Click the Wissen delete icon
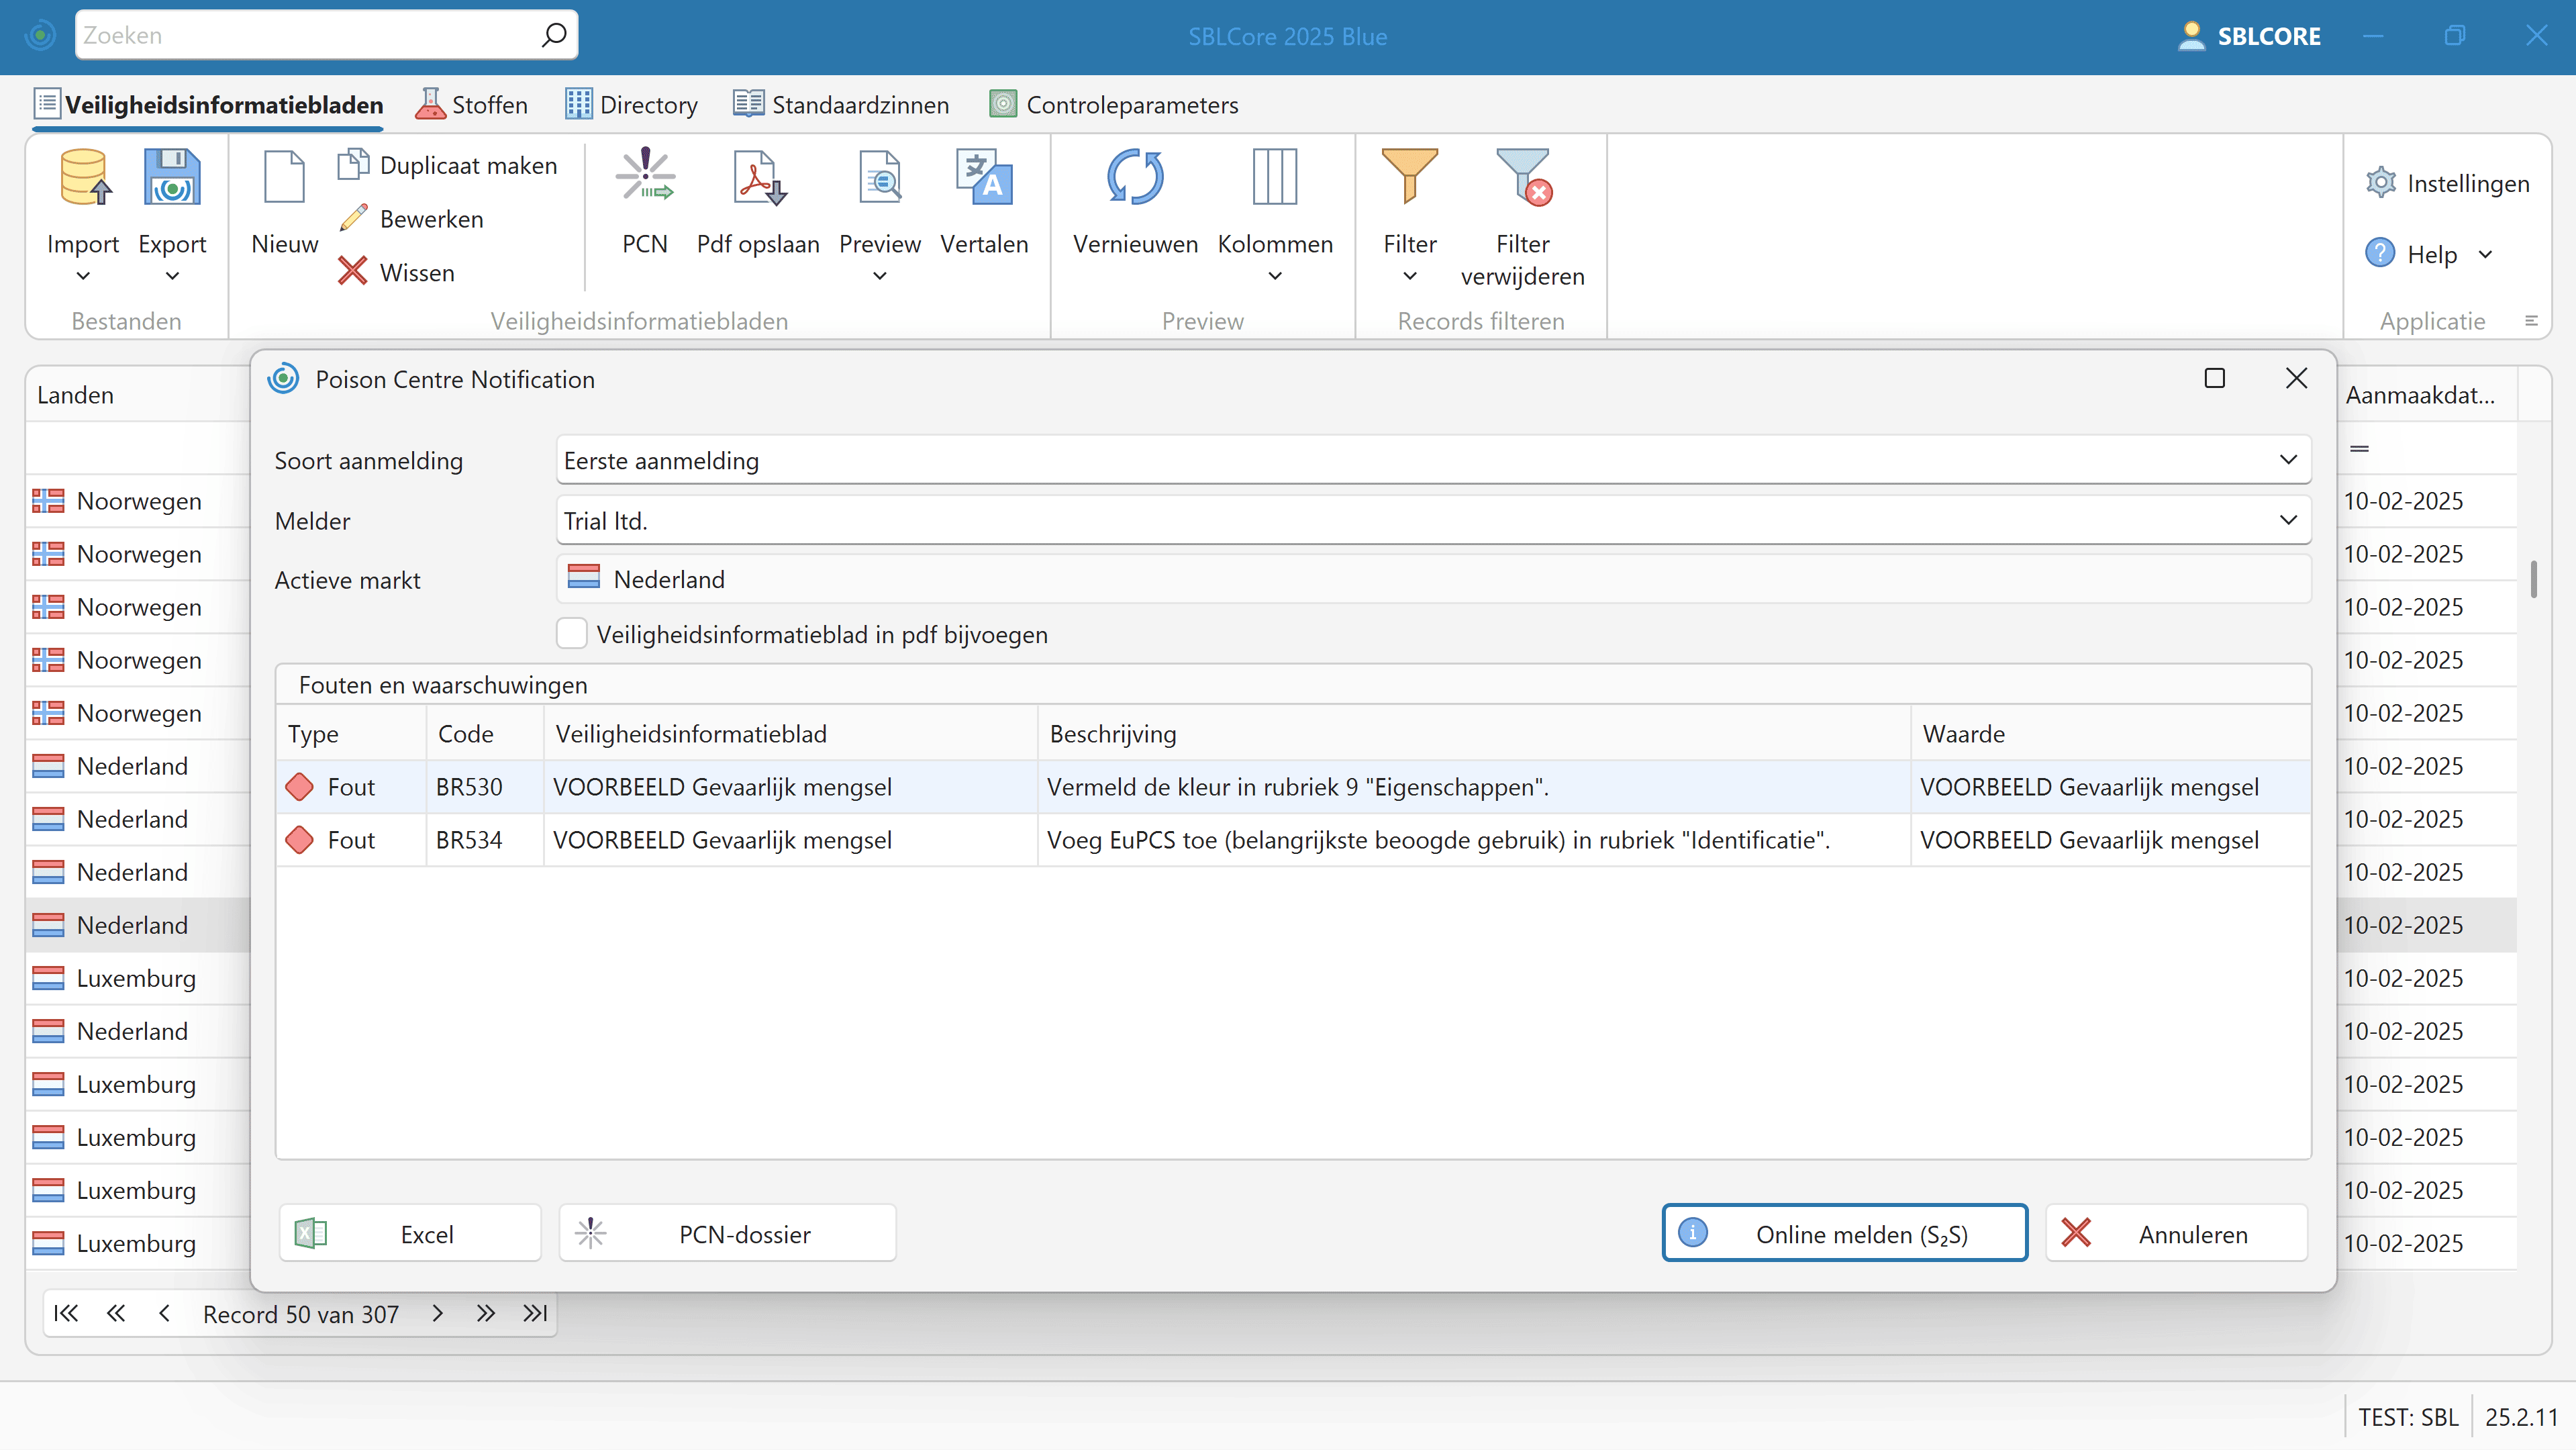This screenshot has width=2576, height=1450. 352,272
